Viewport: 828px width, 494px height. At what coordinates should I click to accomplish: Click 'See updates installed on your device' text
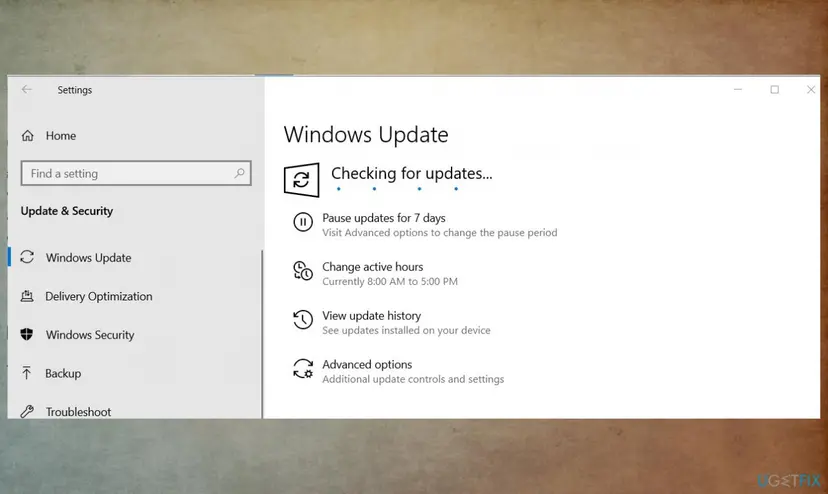tap(407, 330)
